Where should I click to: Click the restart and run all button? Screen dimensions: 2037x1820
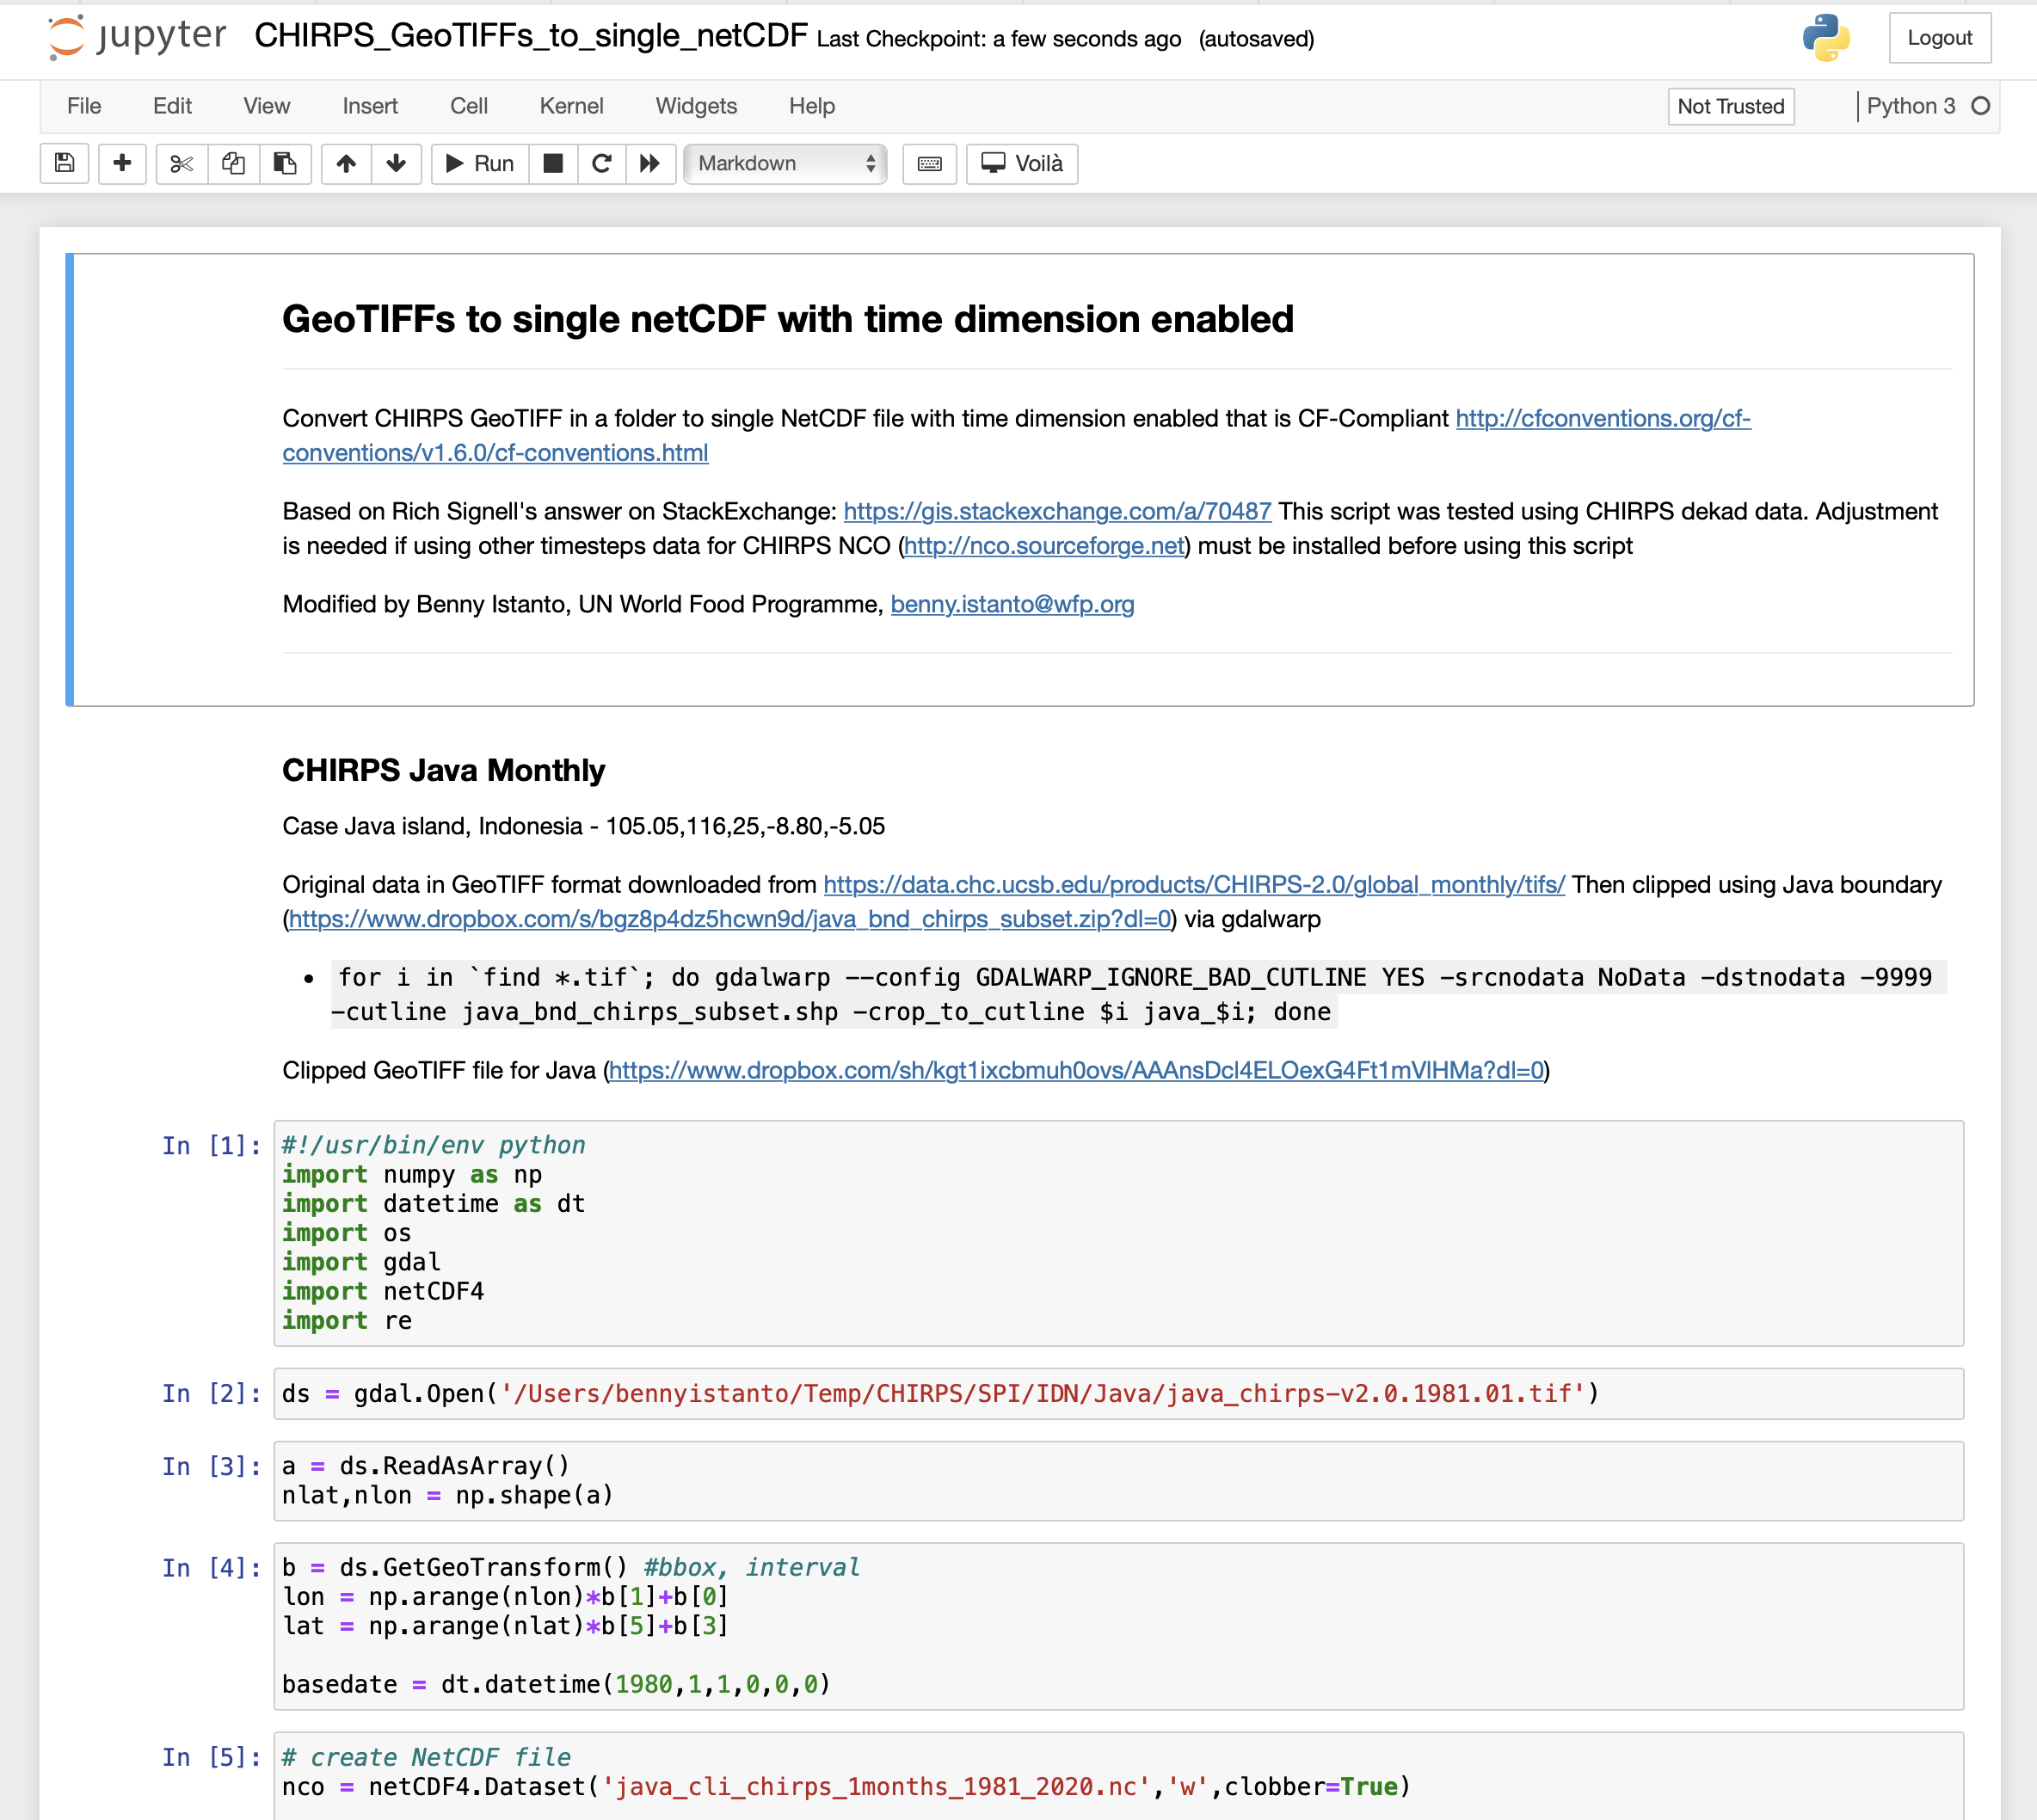(650, 162)
